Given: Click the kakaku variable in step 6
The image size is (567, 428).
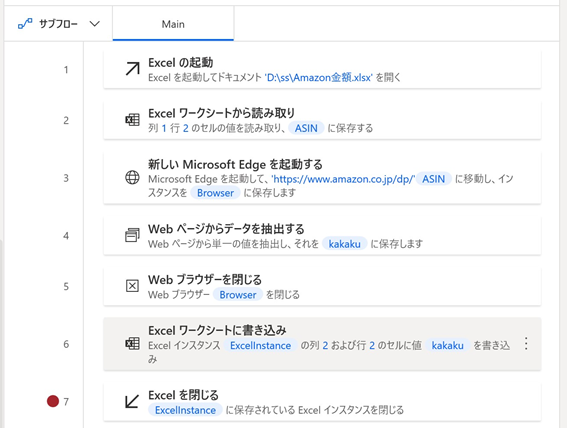Looking at the screenshot, I should (447, 346).
